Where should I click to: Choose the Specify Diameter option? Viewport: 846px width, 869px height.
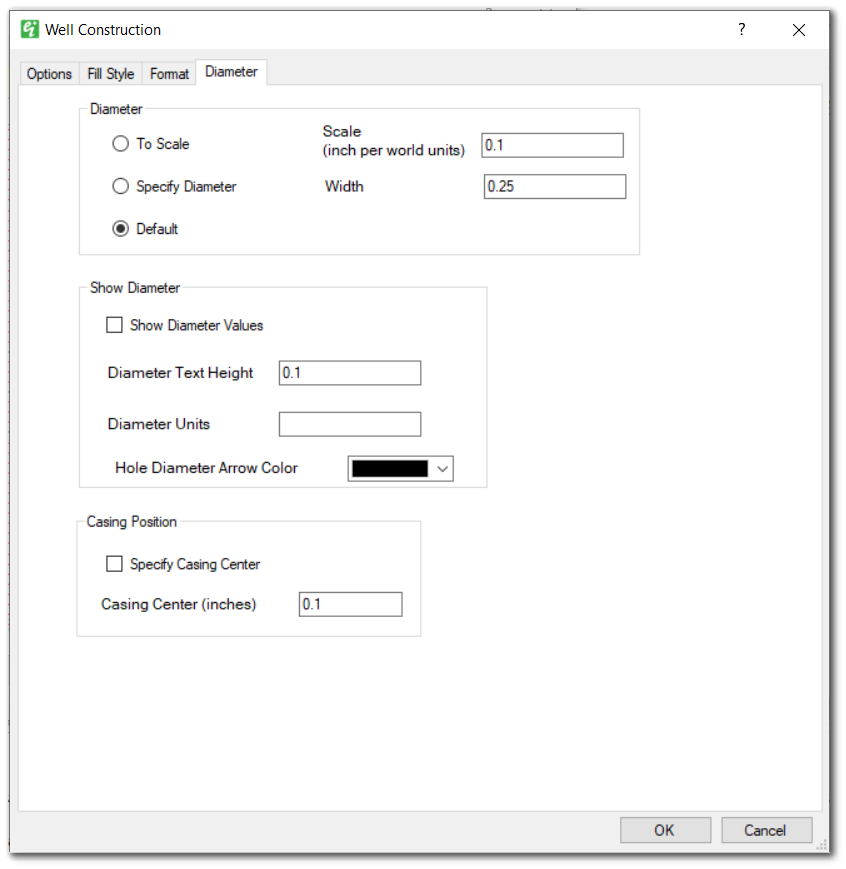pyautogui.click(x=121, y=186)
